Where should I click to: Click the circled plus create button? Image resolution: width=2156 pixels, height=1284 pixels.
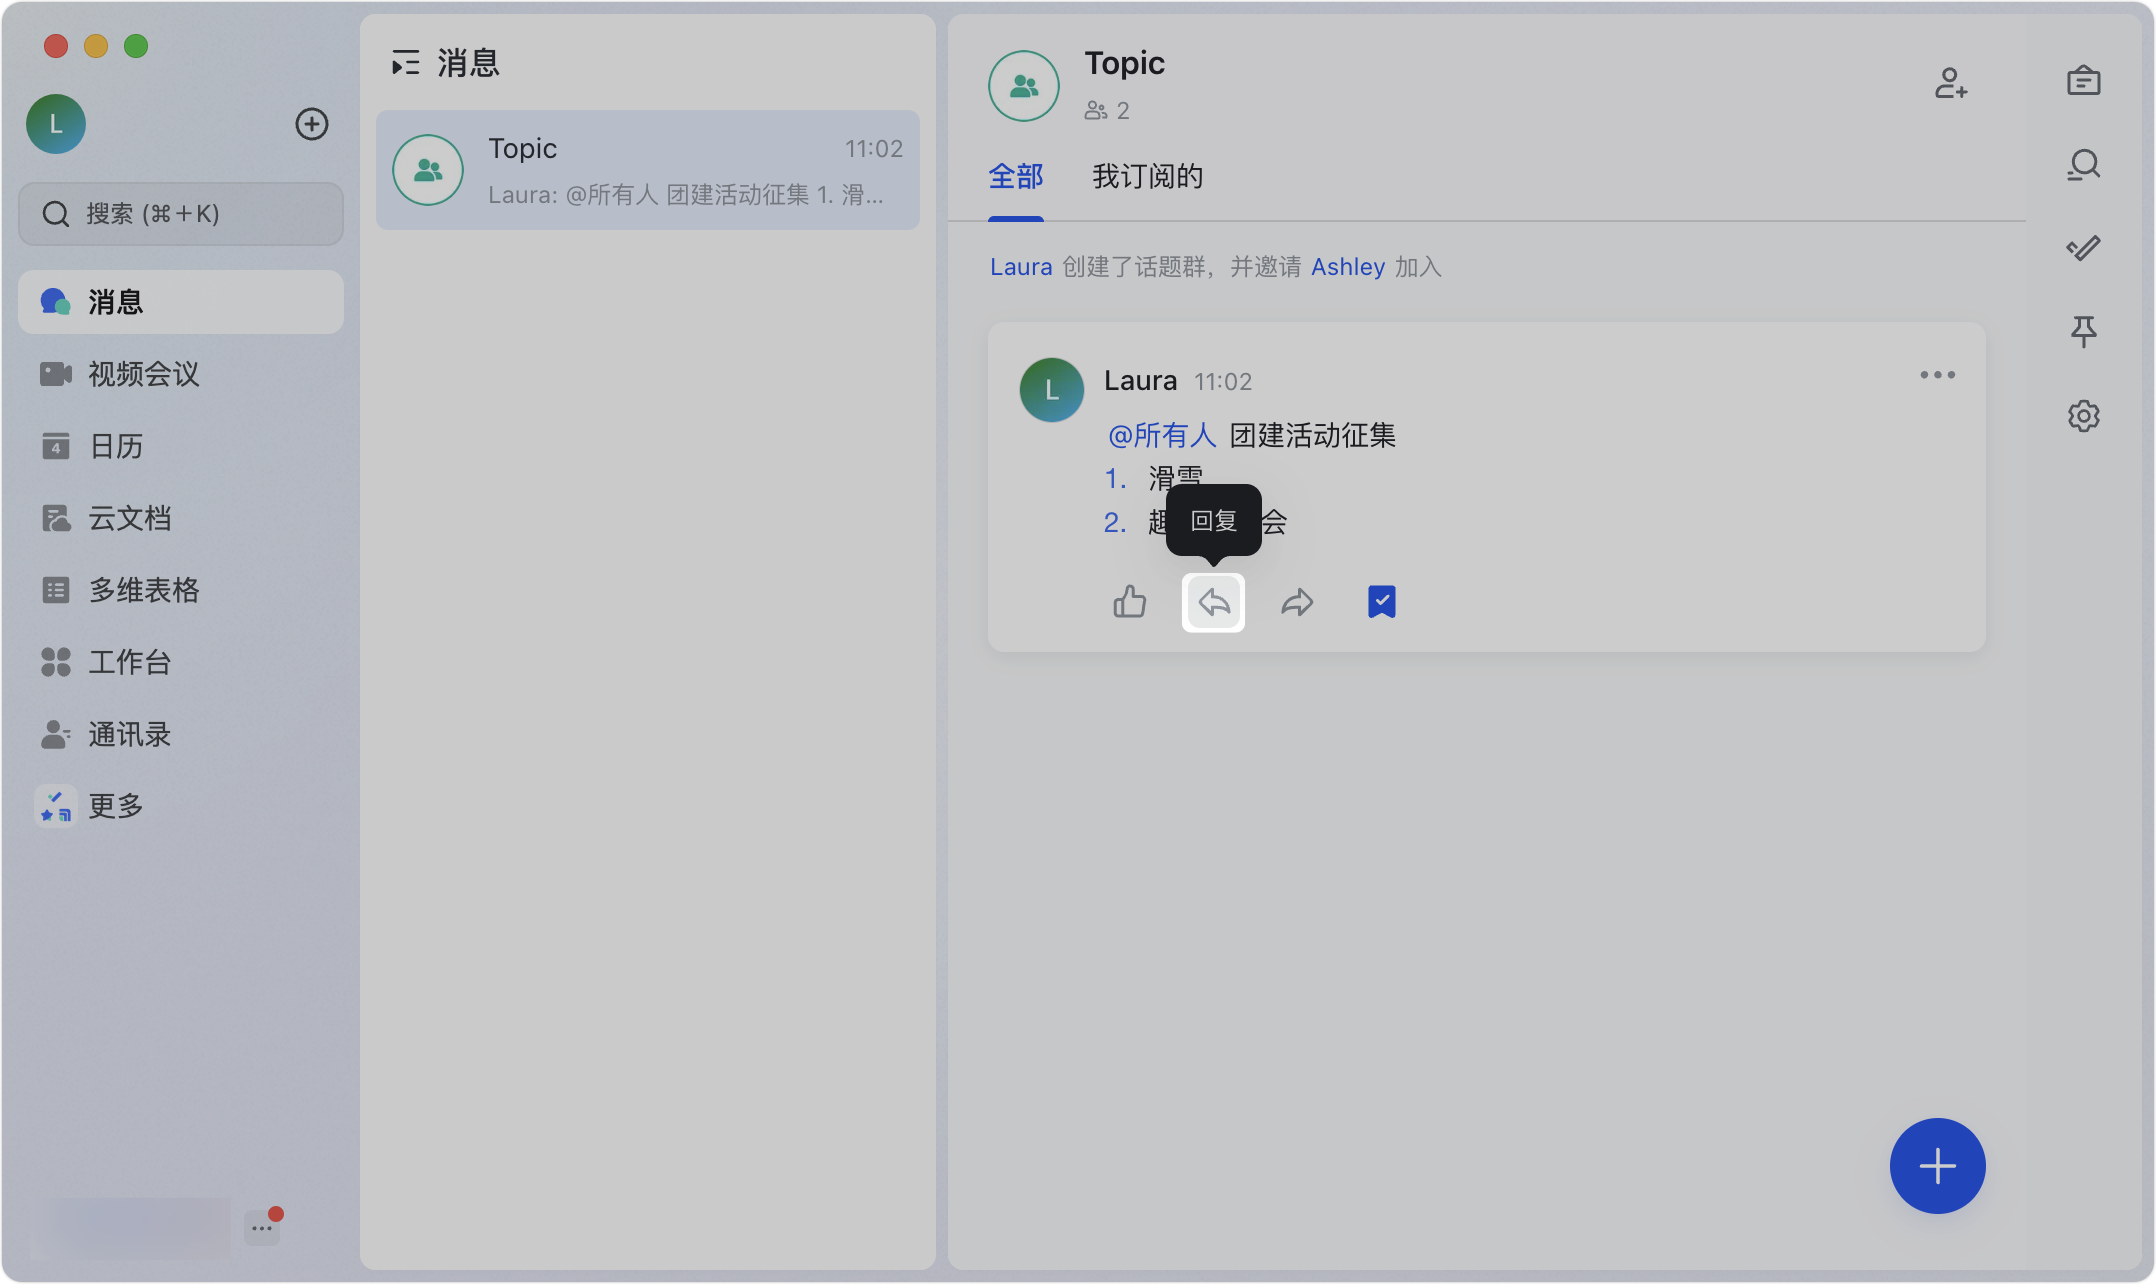click(x=312, y=124)
